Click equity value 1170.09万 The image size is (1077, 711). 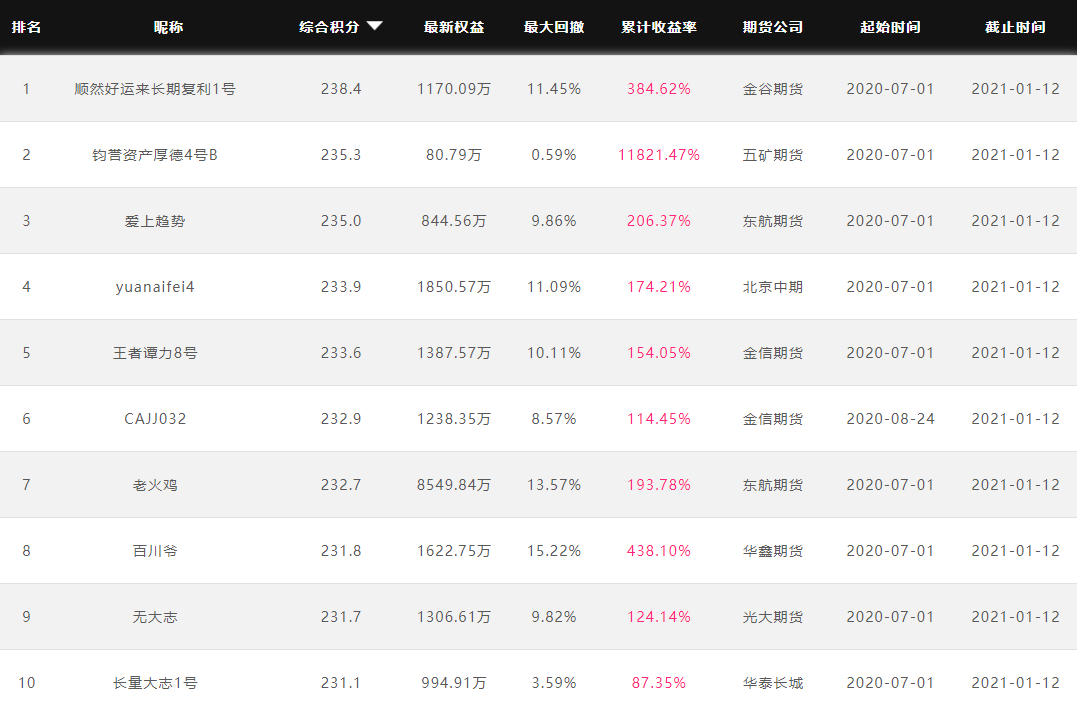tap(454, 89)
